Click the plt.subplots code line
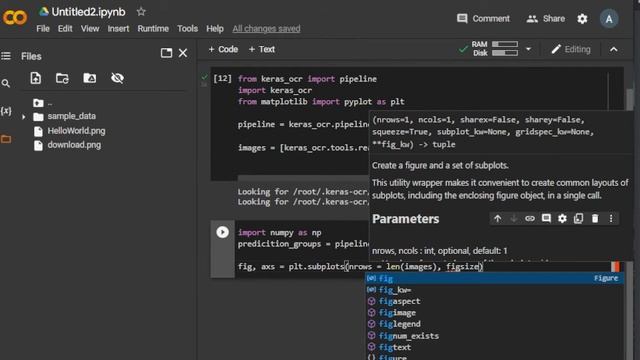 click(x=360, y=267)
